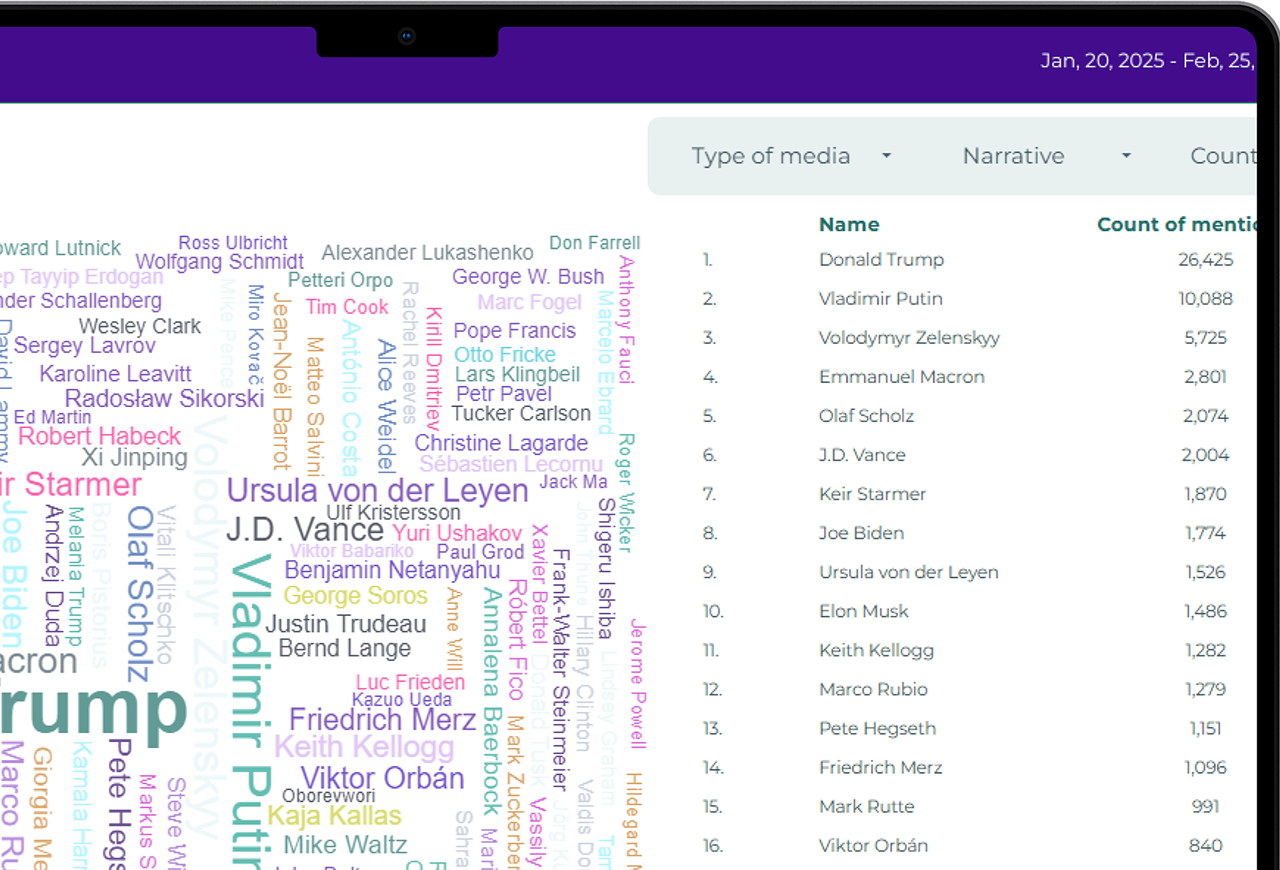Viewport: 1280px width, 870px height.
Task: Click the 26,425 mention count
Action: point(1205,259)
